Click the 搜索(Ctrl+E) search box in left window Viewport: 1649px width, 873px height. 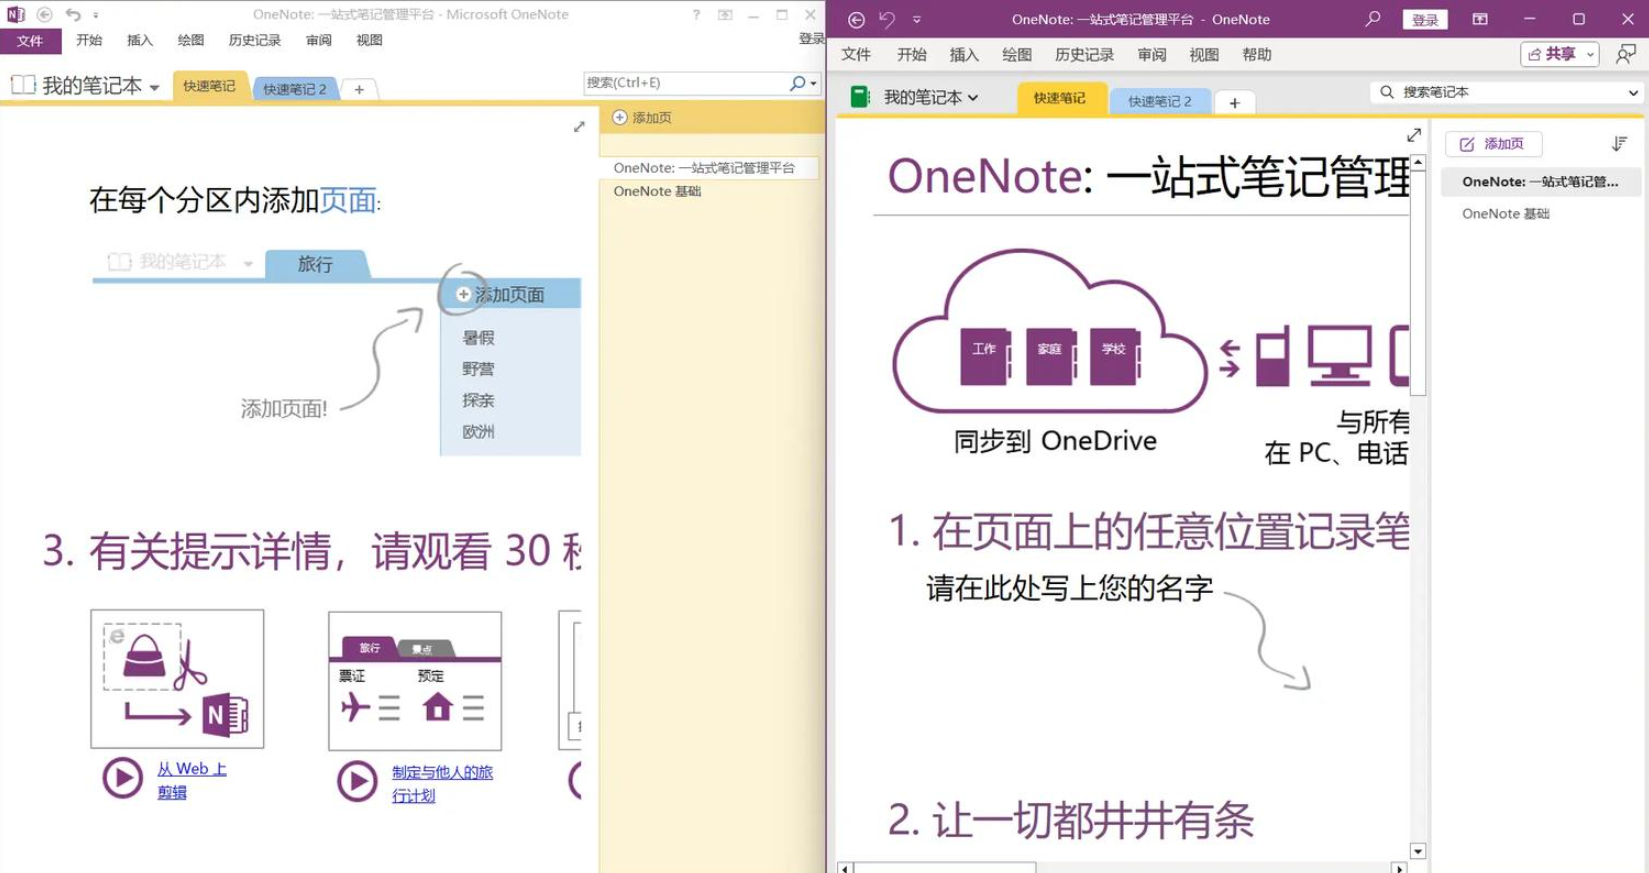pos(685,83)
